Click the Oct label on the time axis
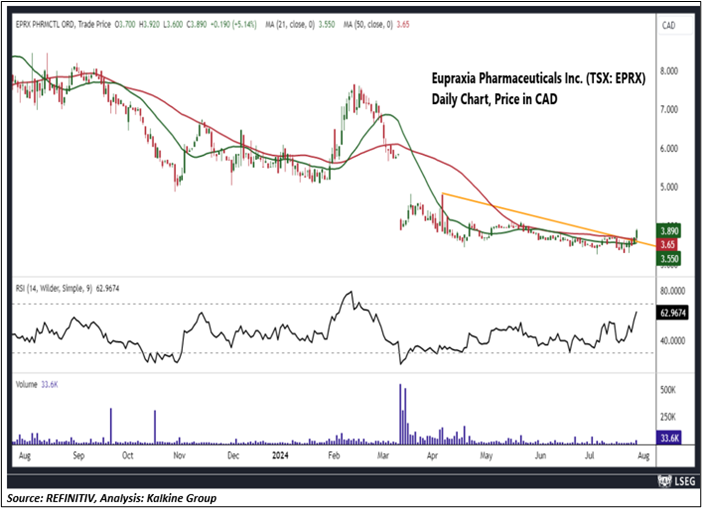 point(128,456)
